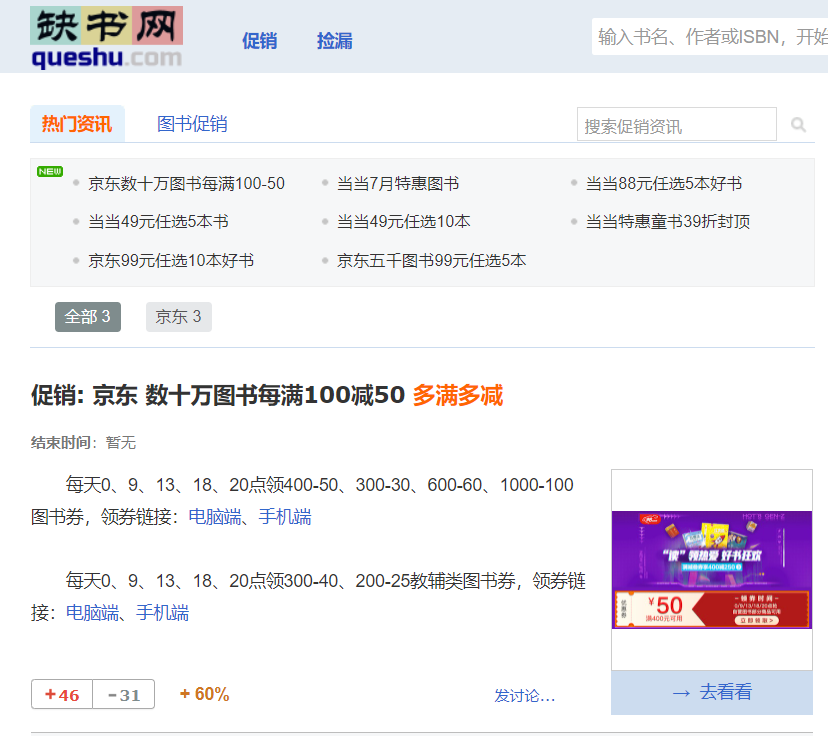Open the purple promotion banner thumbnail

tap(712, 570)
